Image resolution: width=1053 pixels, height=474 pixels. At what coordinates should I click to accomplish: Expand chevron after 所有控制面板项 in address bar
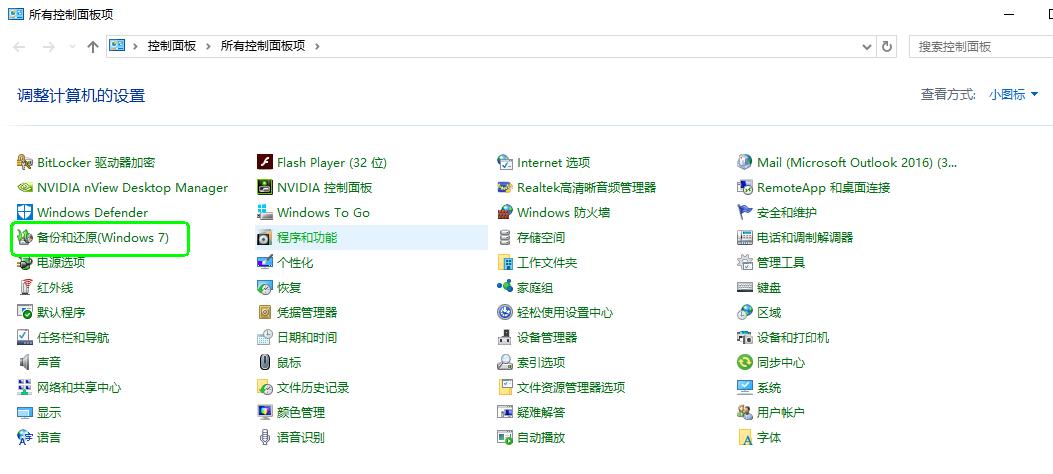(317, 46)
